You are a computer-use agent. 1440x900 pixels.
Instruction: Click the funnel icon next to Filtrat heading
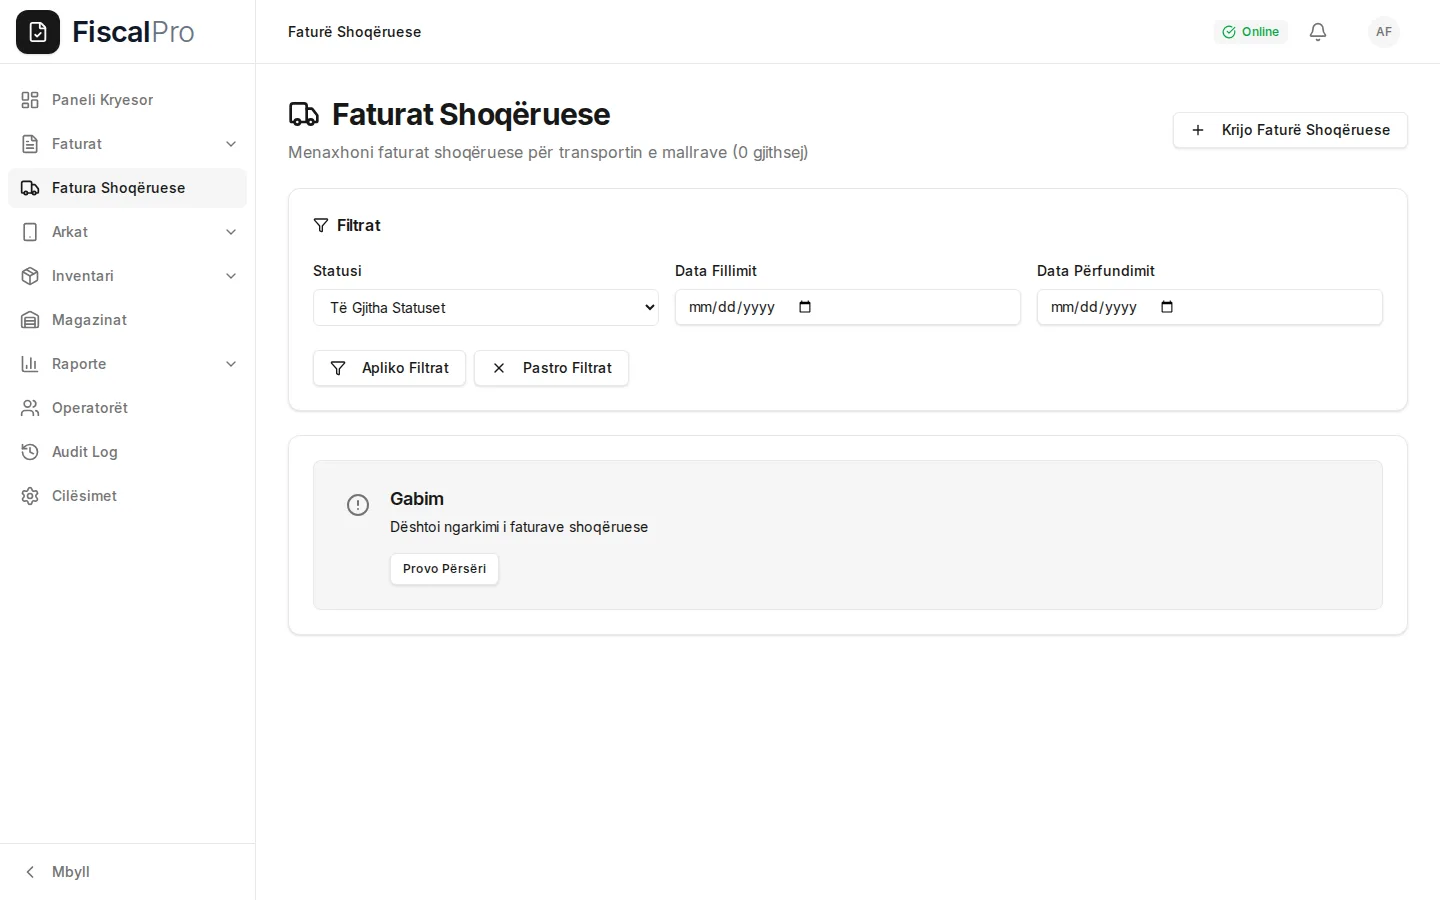click(321, 225)
